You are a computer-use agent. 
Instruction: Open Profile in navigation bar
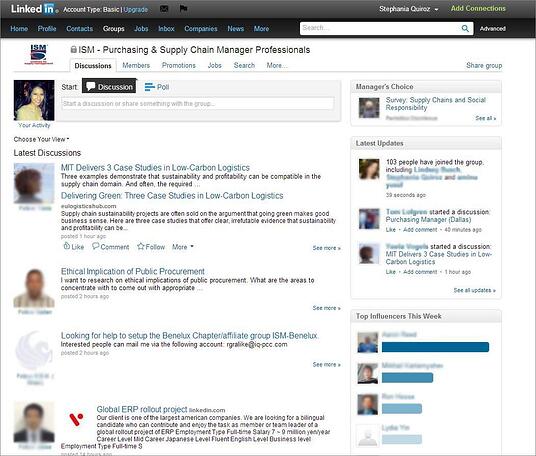(x=47, y=29)
